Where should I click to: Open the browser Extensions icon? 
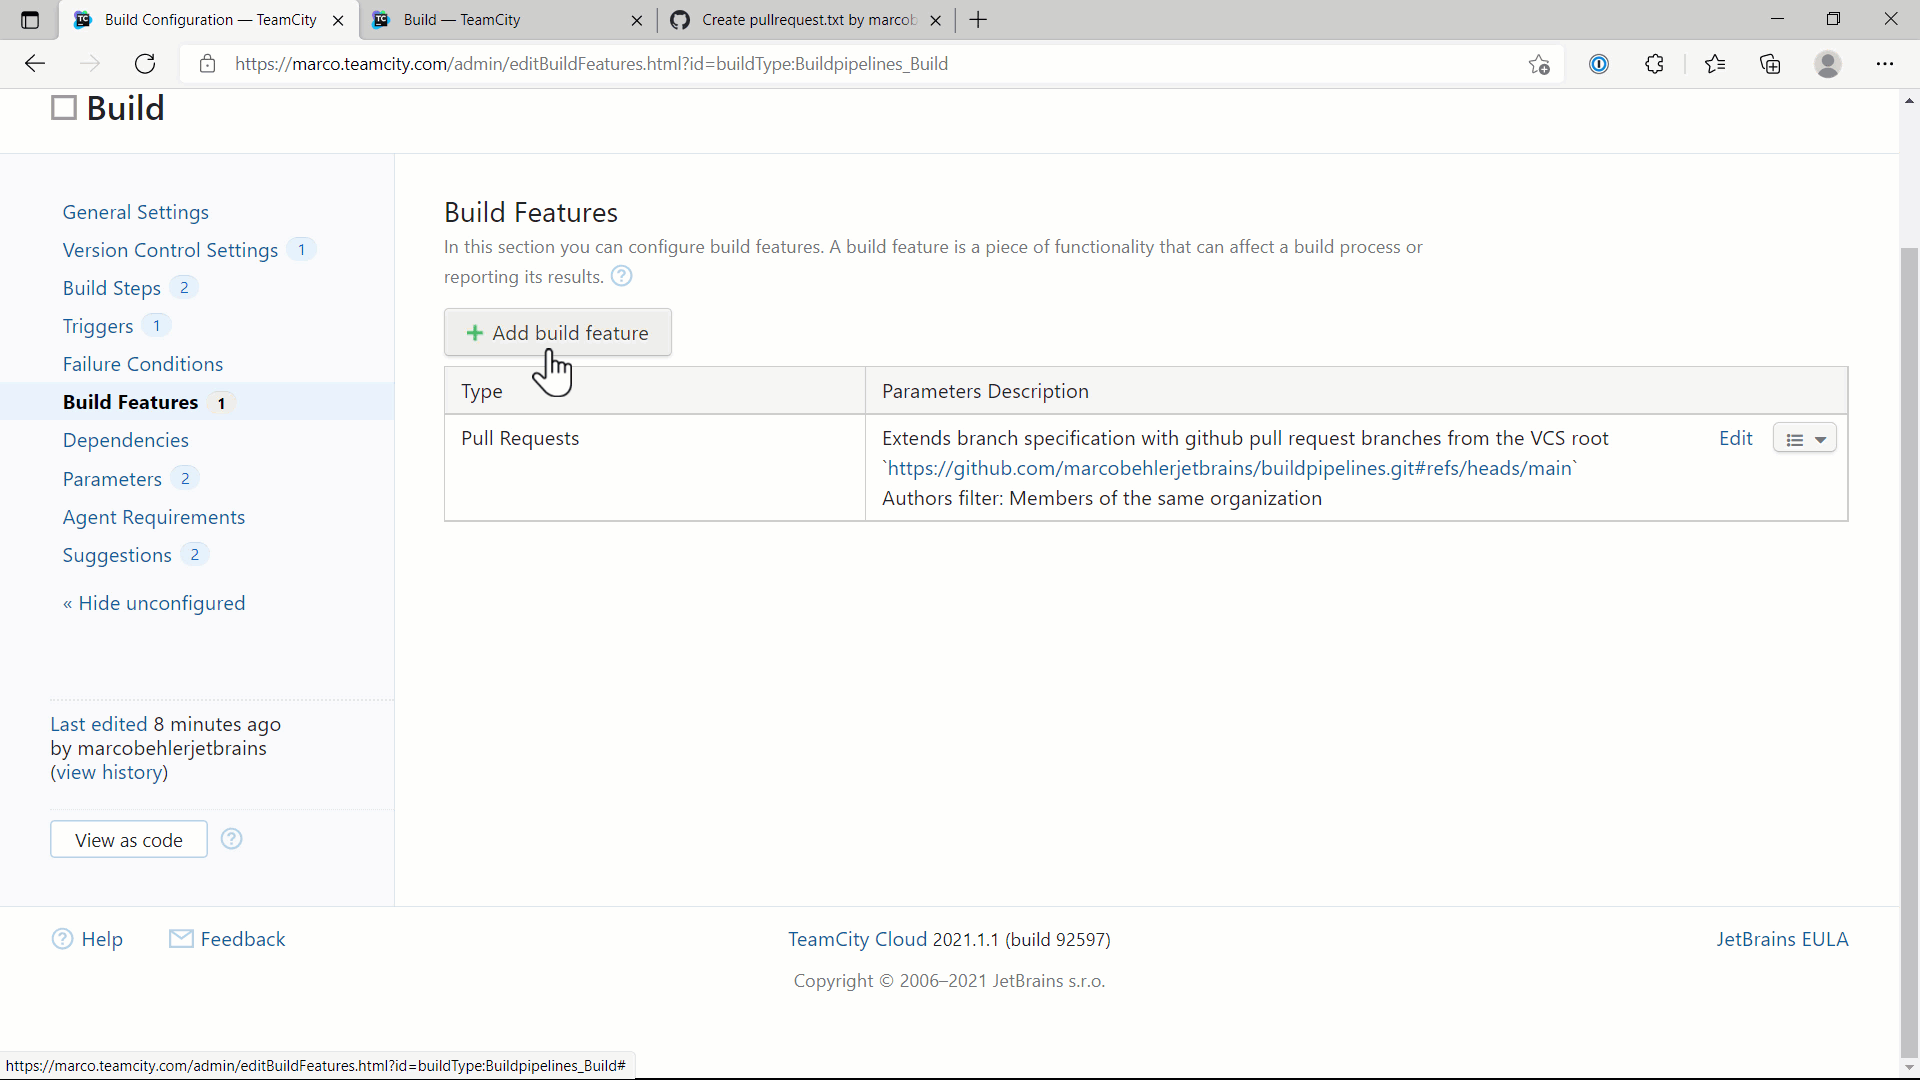1654,63
